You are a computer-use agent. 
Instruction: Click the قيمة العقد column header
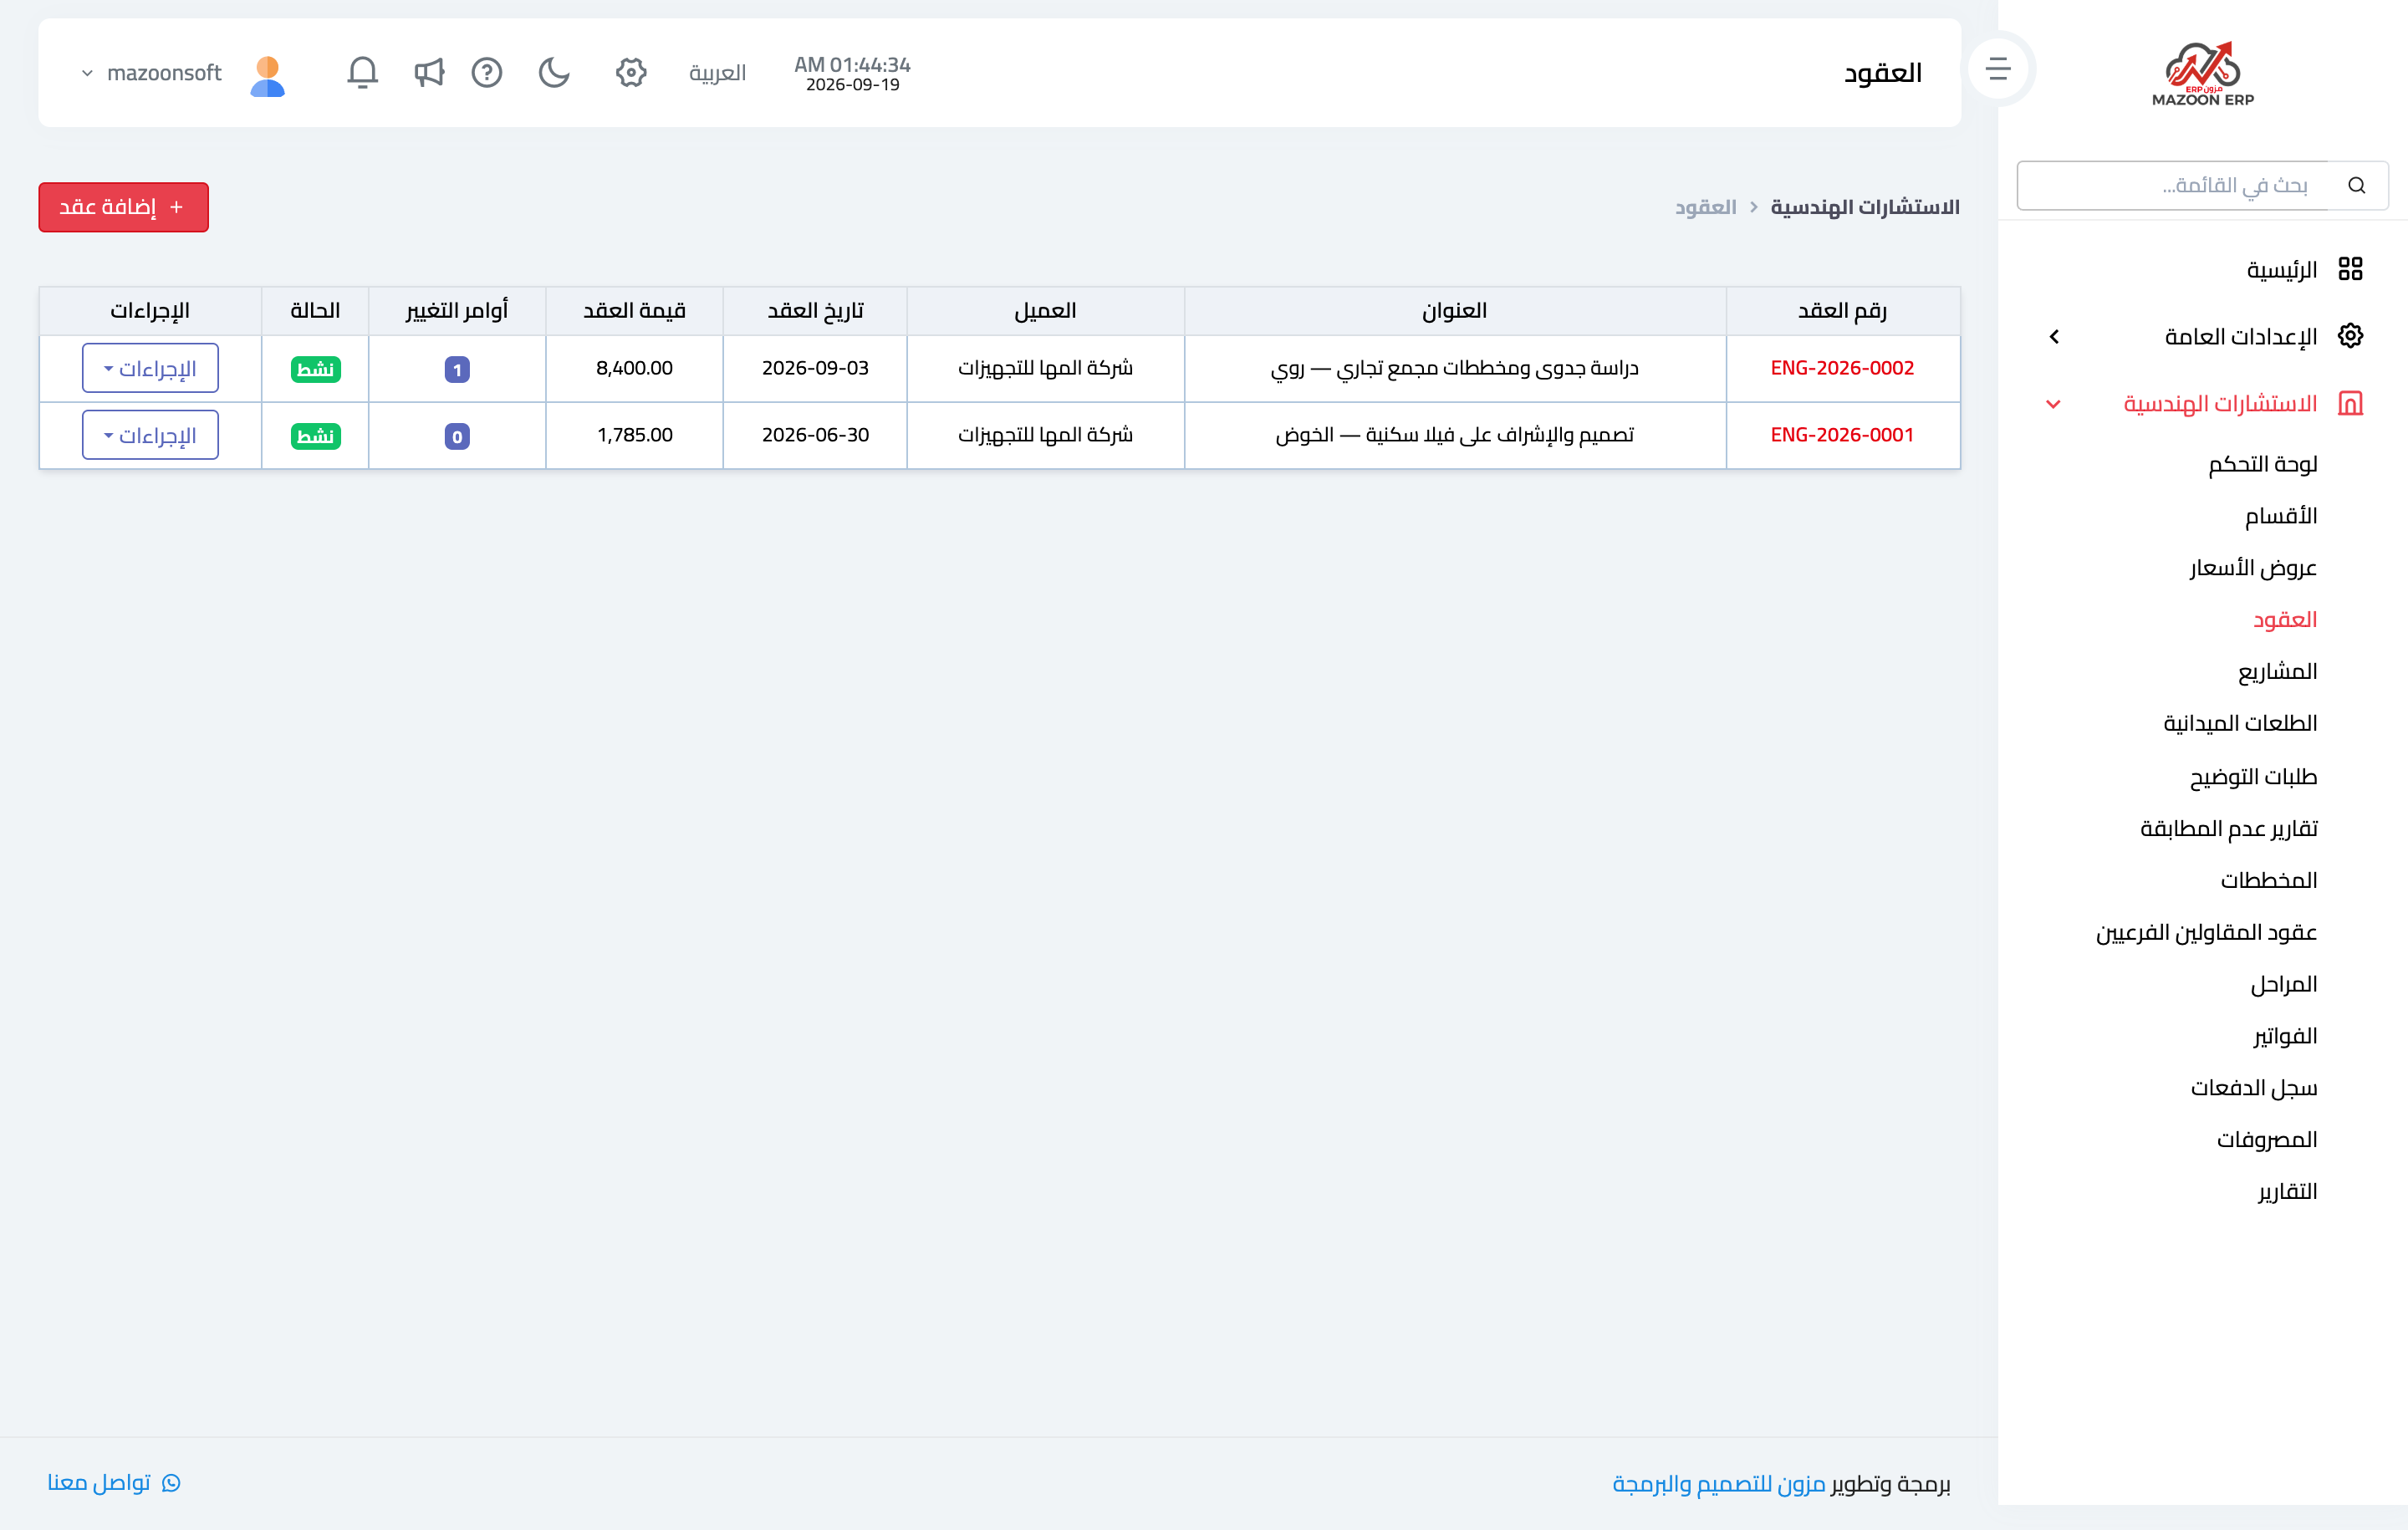coord(634,311)
